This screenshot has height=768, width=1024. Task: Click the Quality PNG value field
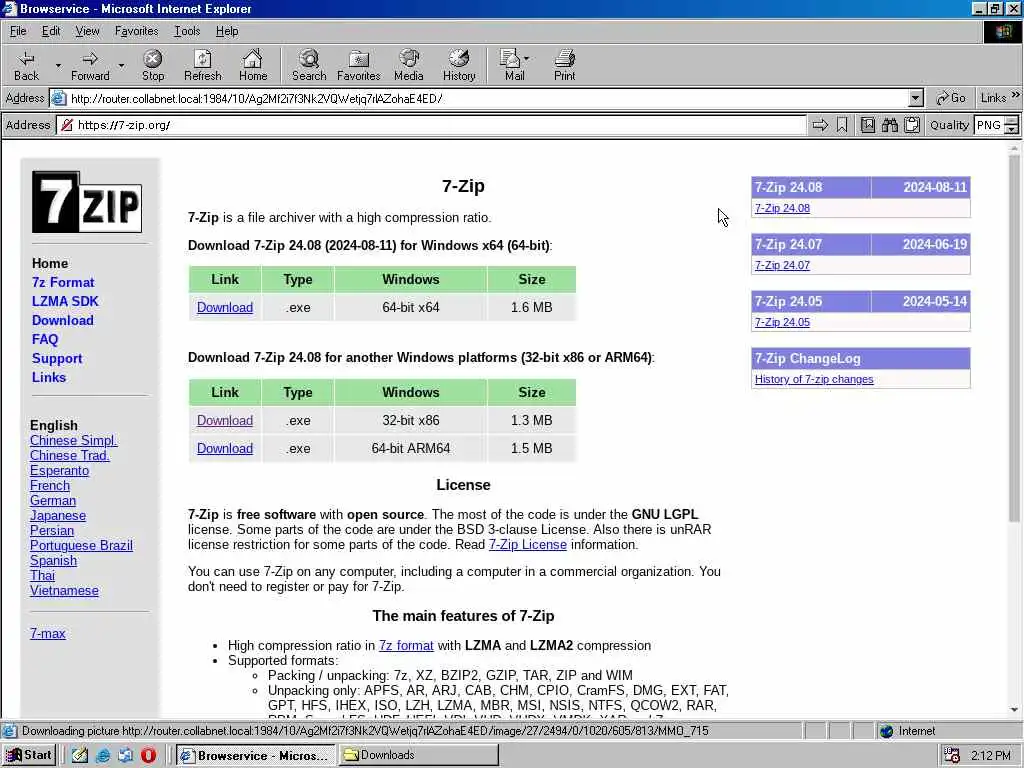[989, 125]
